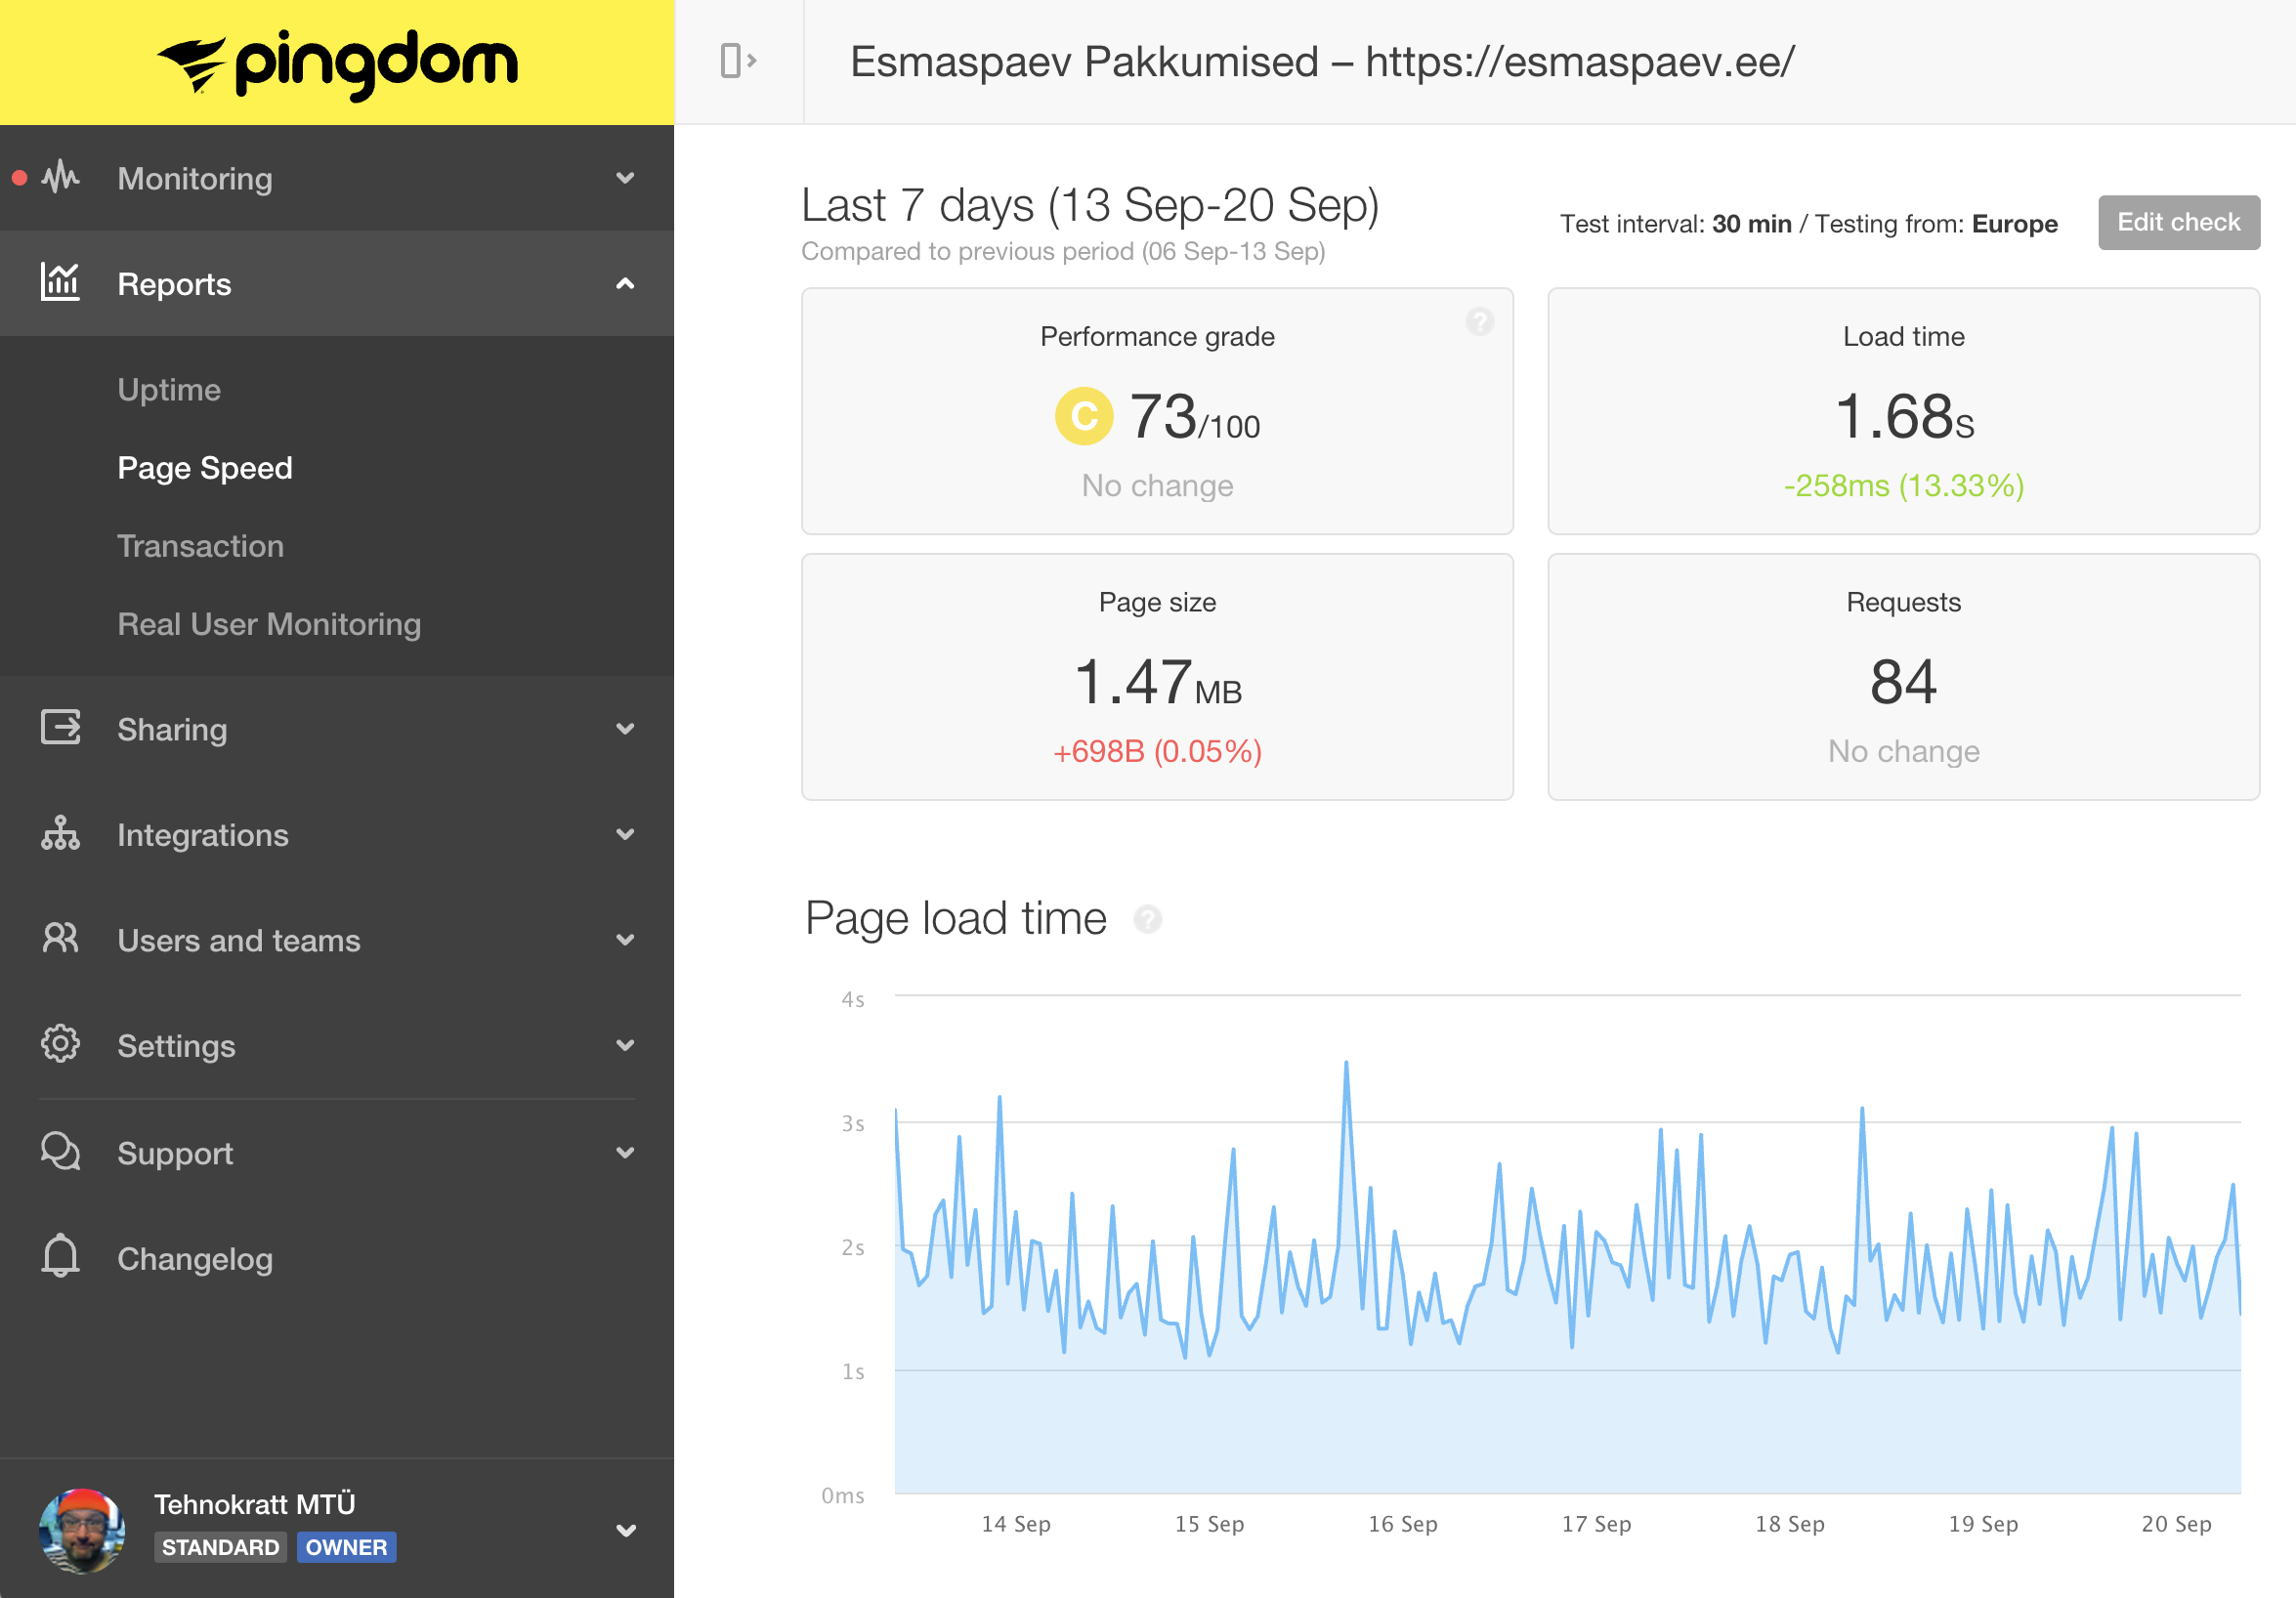This screenshot has height=1598, width=2296.
Task: Click the Integrations menu label
Action: 203,835
